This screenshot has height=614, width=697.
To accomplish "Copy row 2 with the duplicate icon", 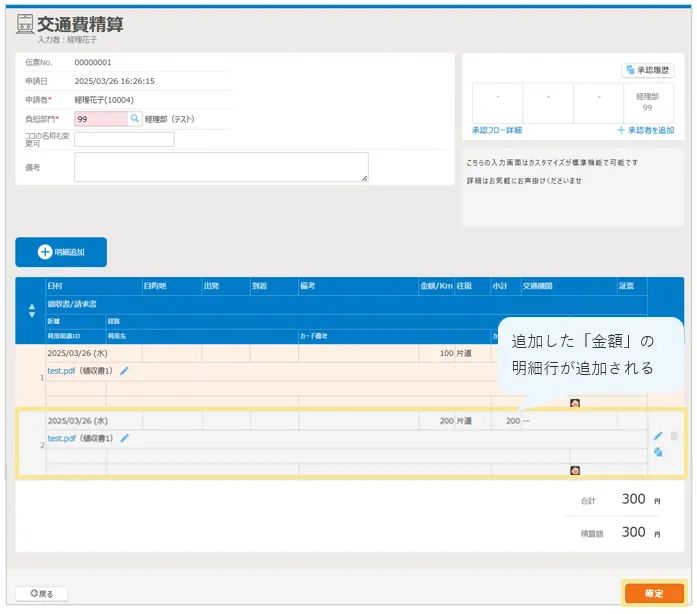I will coord(658,452).
